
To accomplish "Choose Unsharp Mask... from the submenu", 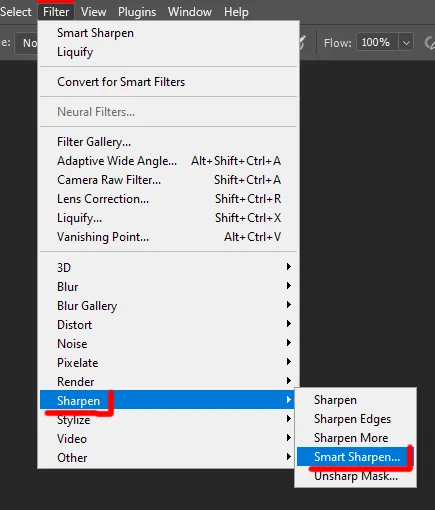I will tap(355, 476).
